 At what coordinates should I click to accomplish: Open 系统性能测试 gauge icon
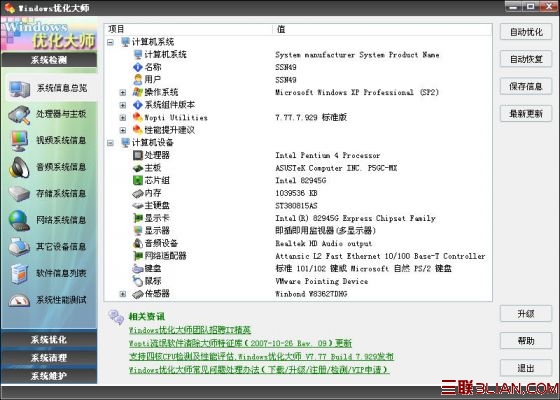(x=19, y=300)
